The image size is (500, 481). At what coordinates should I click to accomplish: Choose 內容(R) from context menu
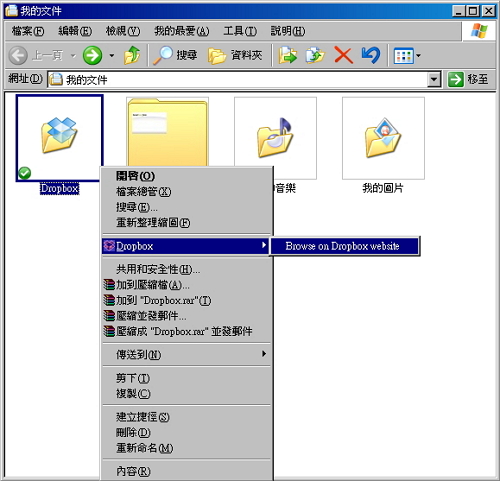[x=187, y=471]
